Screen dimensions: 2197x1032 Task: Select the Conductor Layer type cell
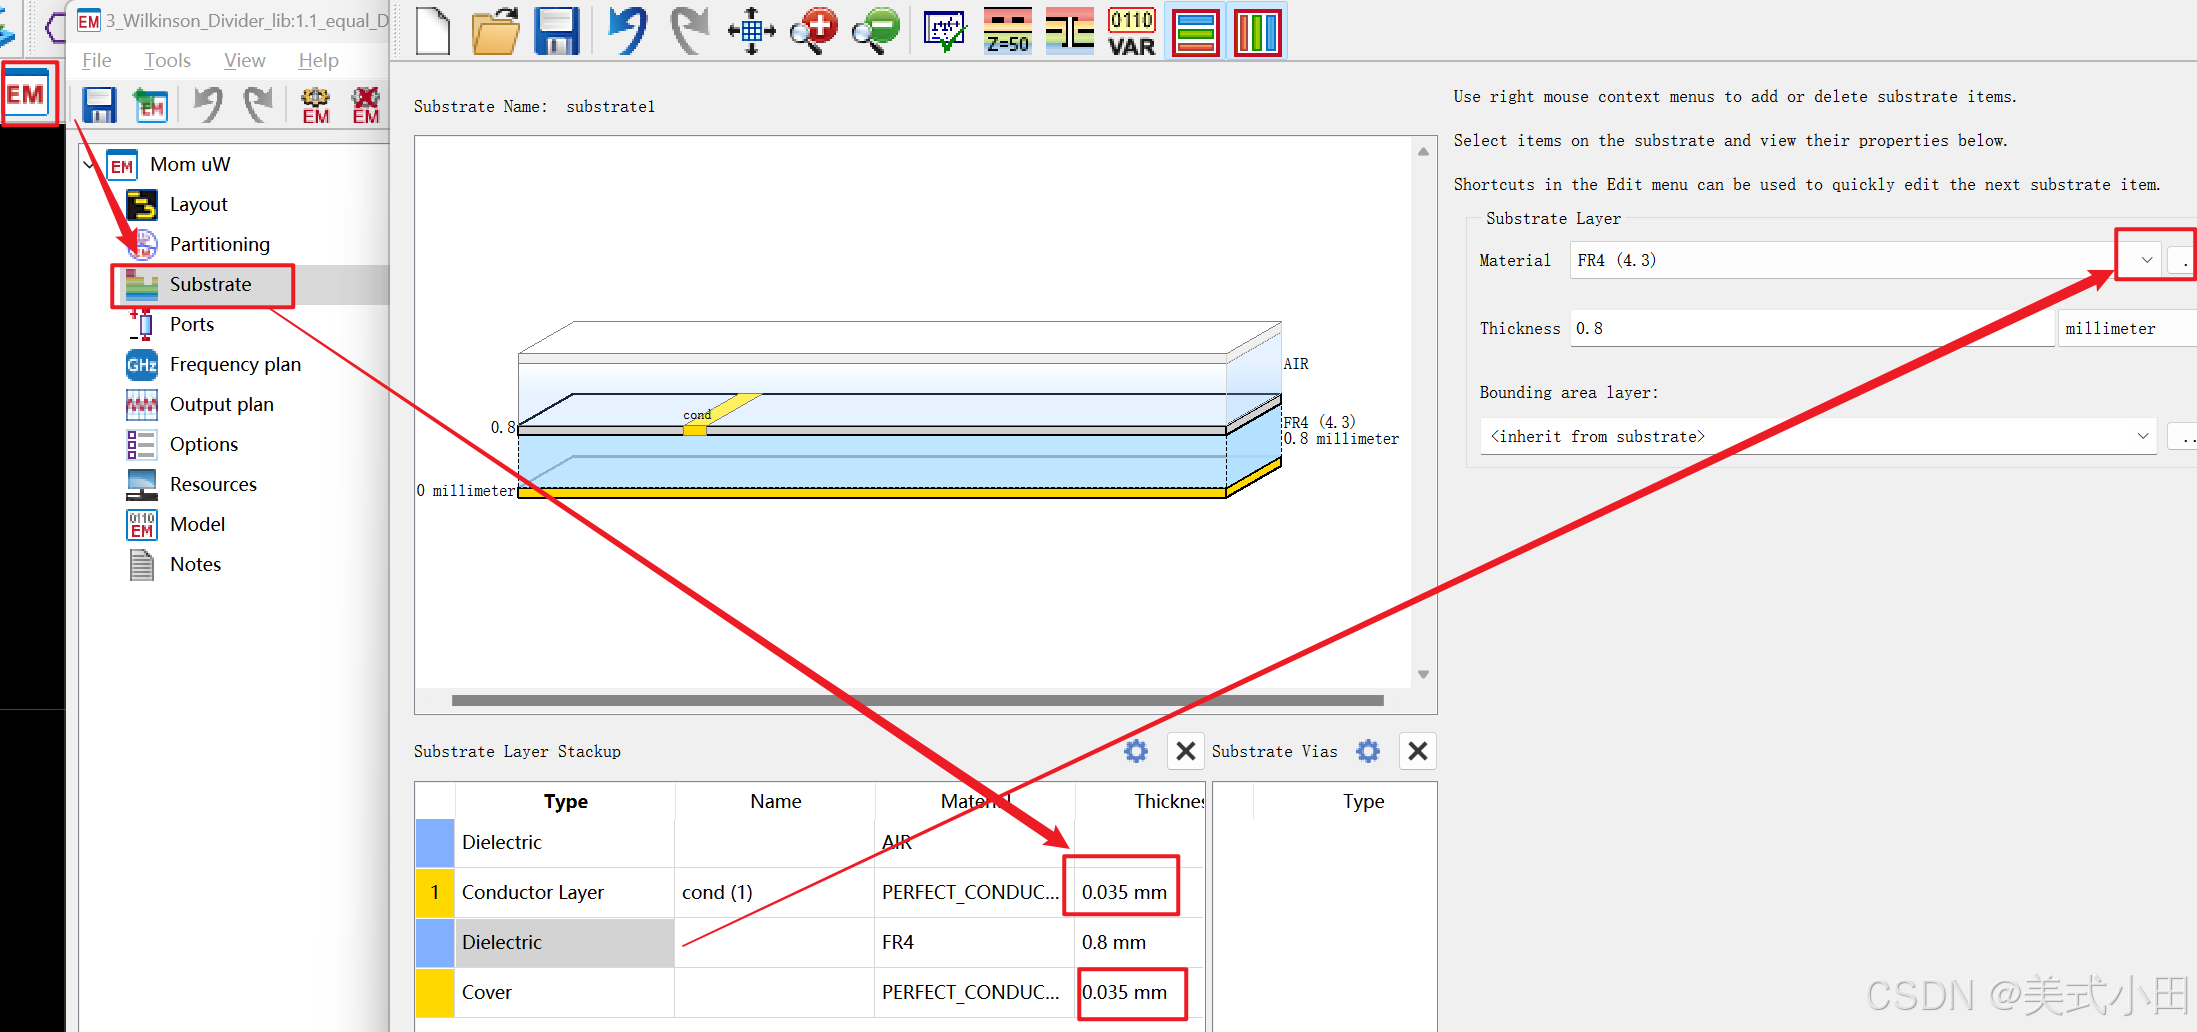point(565,892)
